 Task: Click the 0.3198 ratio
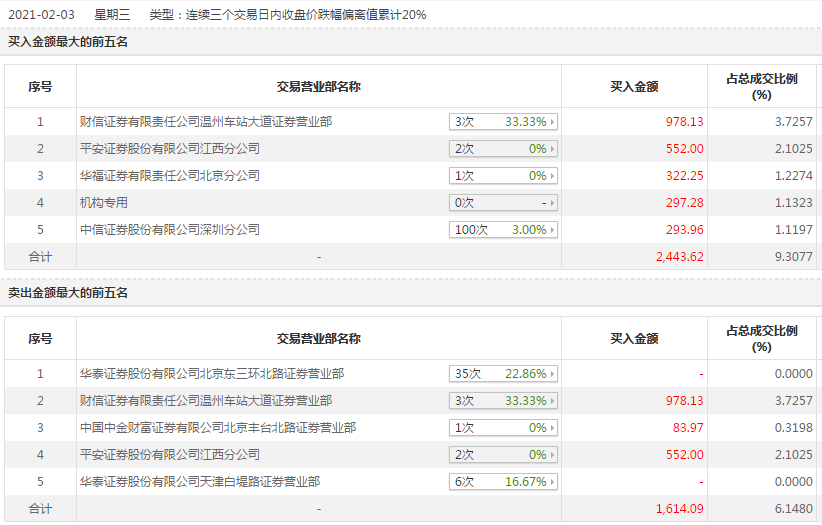coord(794,428)
